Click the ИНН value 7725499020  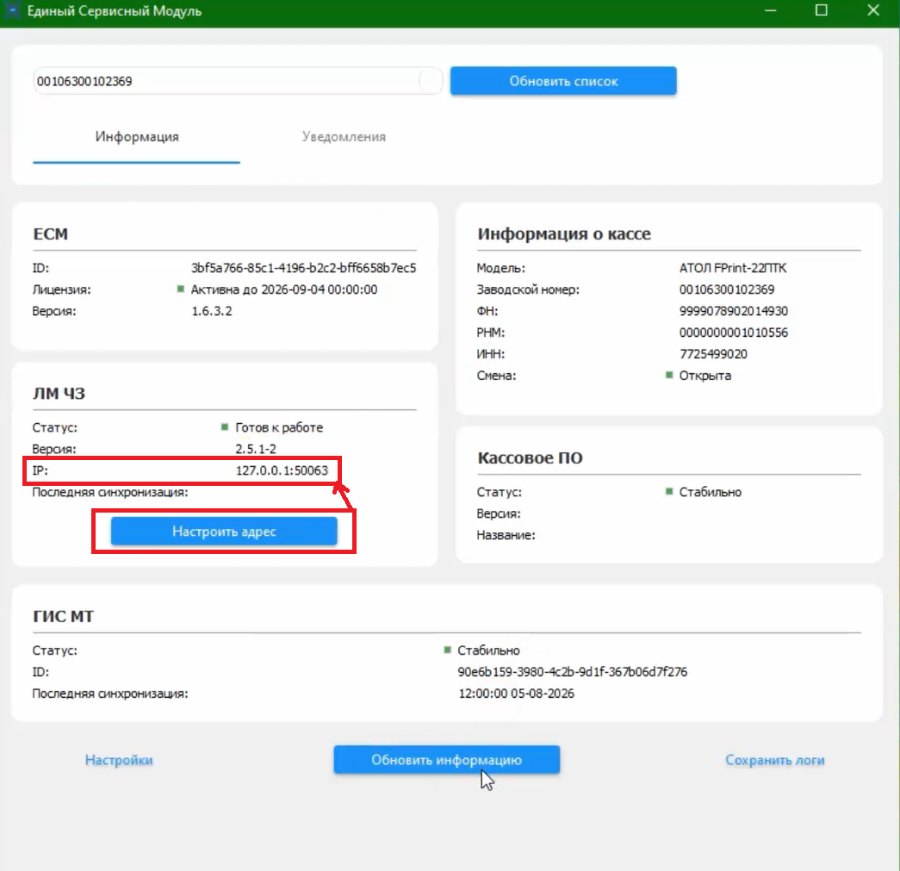coord(713,354)
